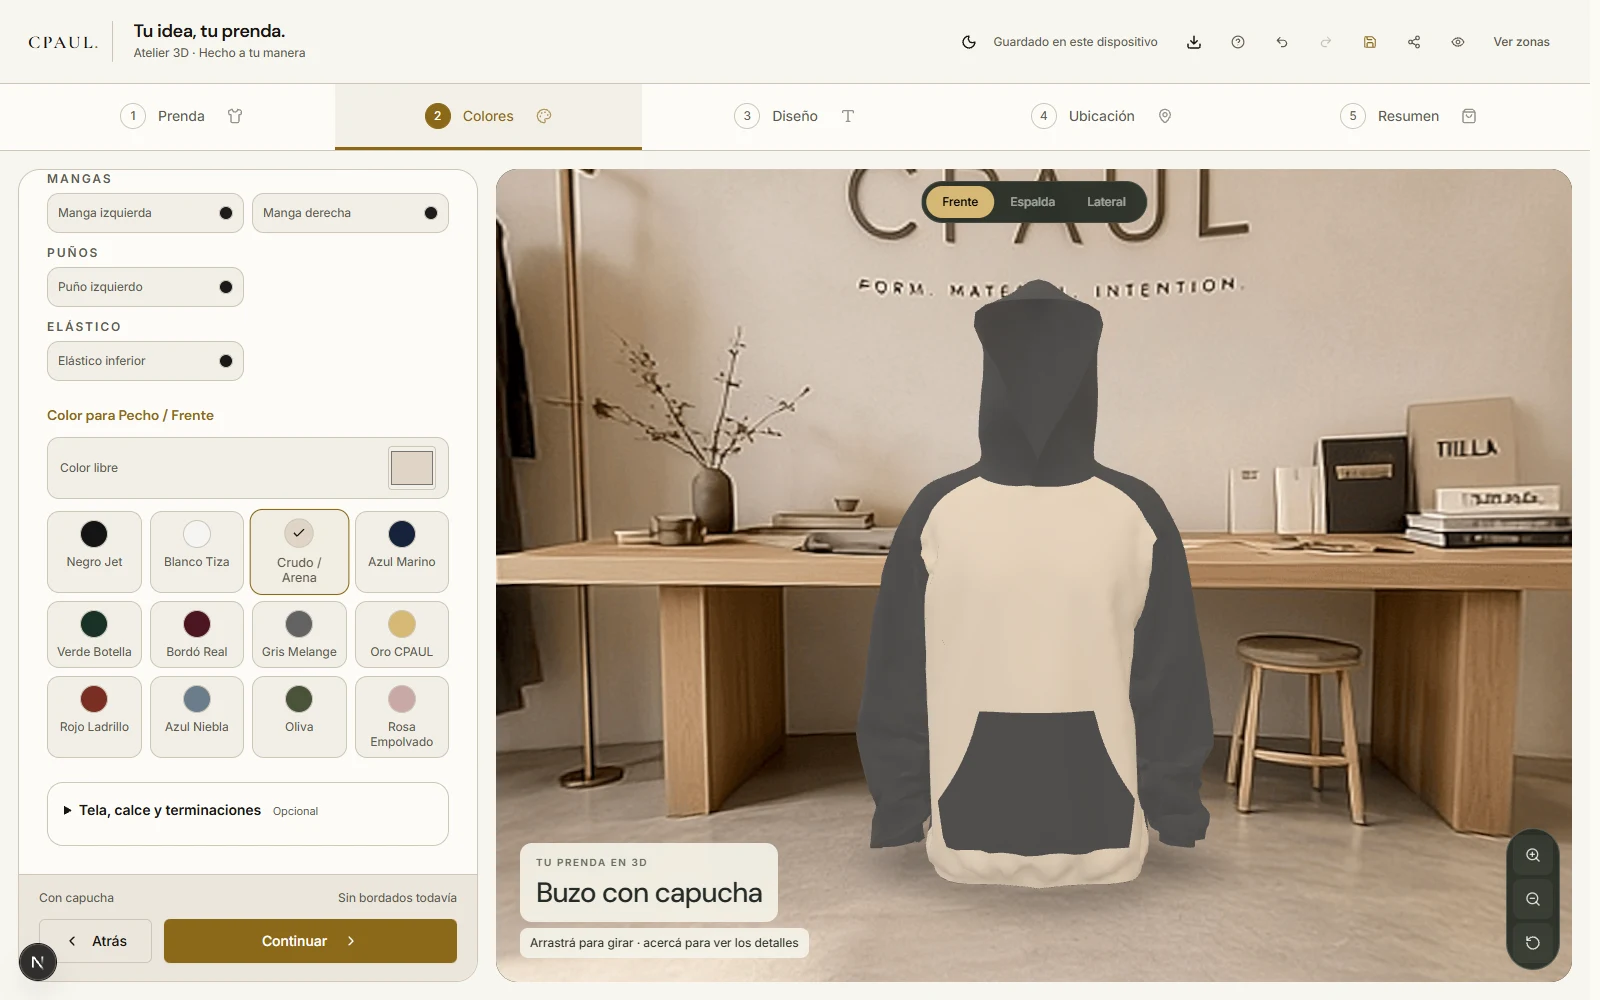Pick Bordó Real color
This screenshot has width=1600, height=1000.
[x=197, y=635]
